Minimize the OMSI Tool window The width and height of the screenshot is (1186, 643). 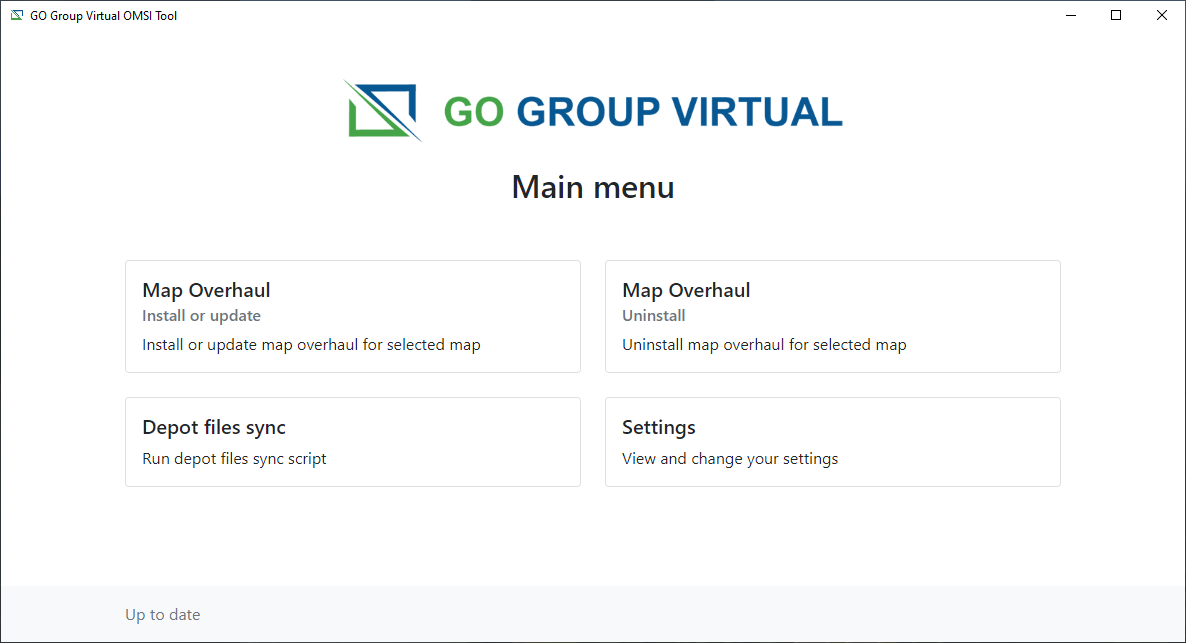[1070, 15]
